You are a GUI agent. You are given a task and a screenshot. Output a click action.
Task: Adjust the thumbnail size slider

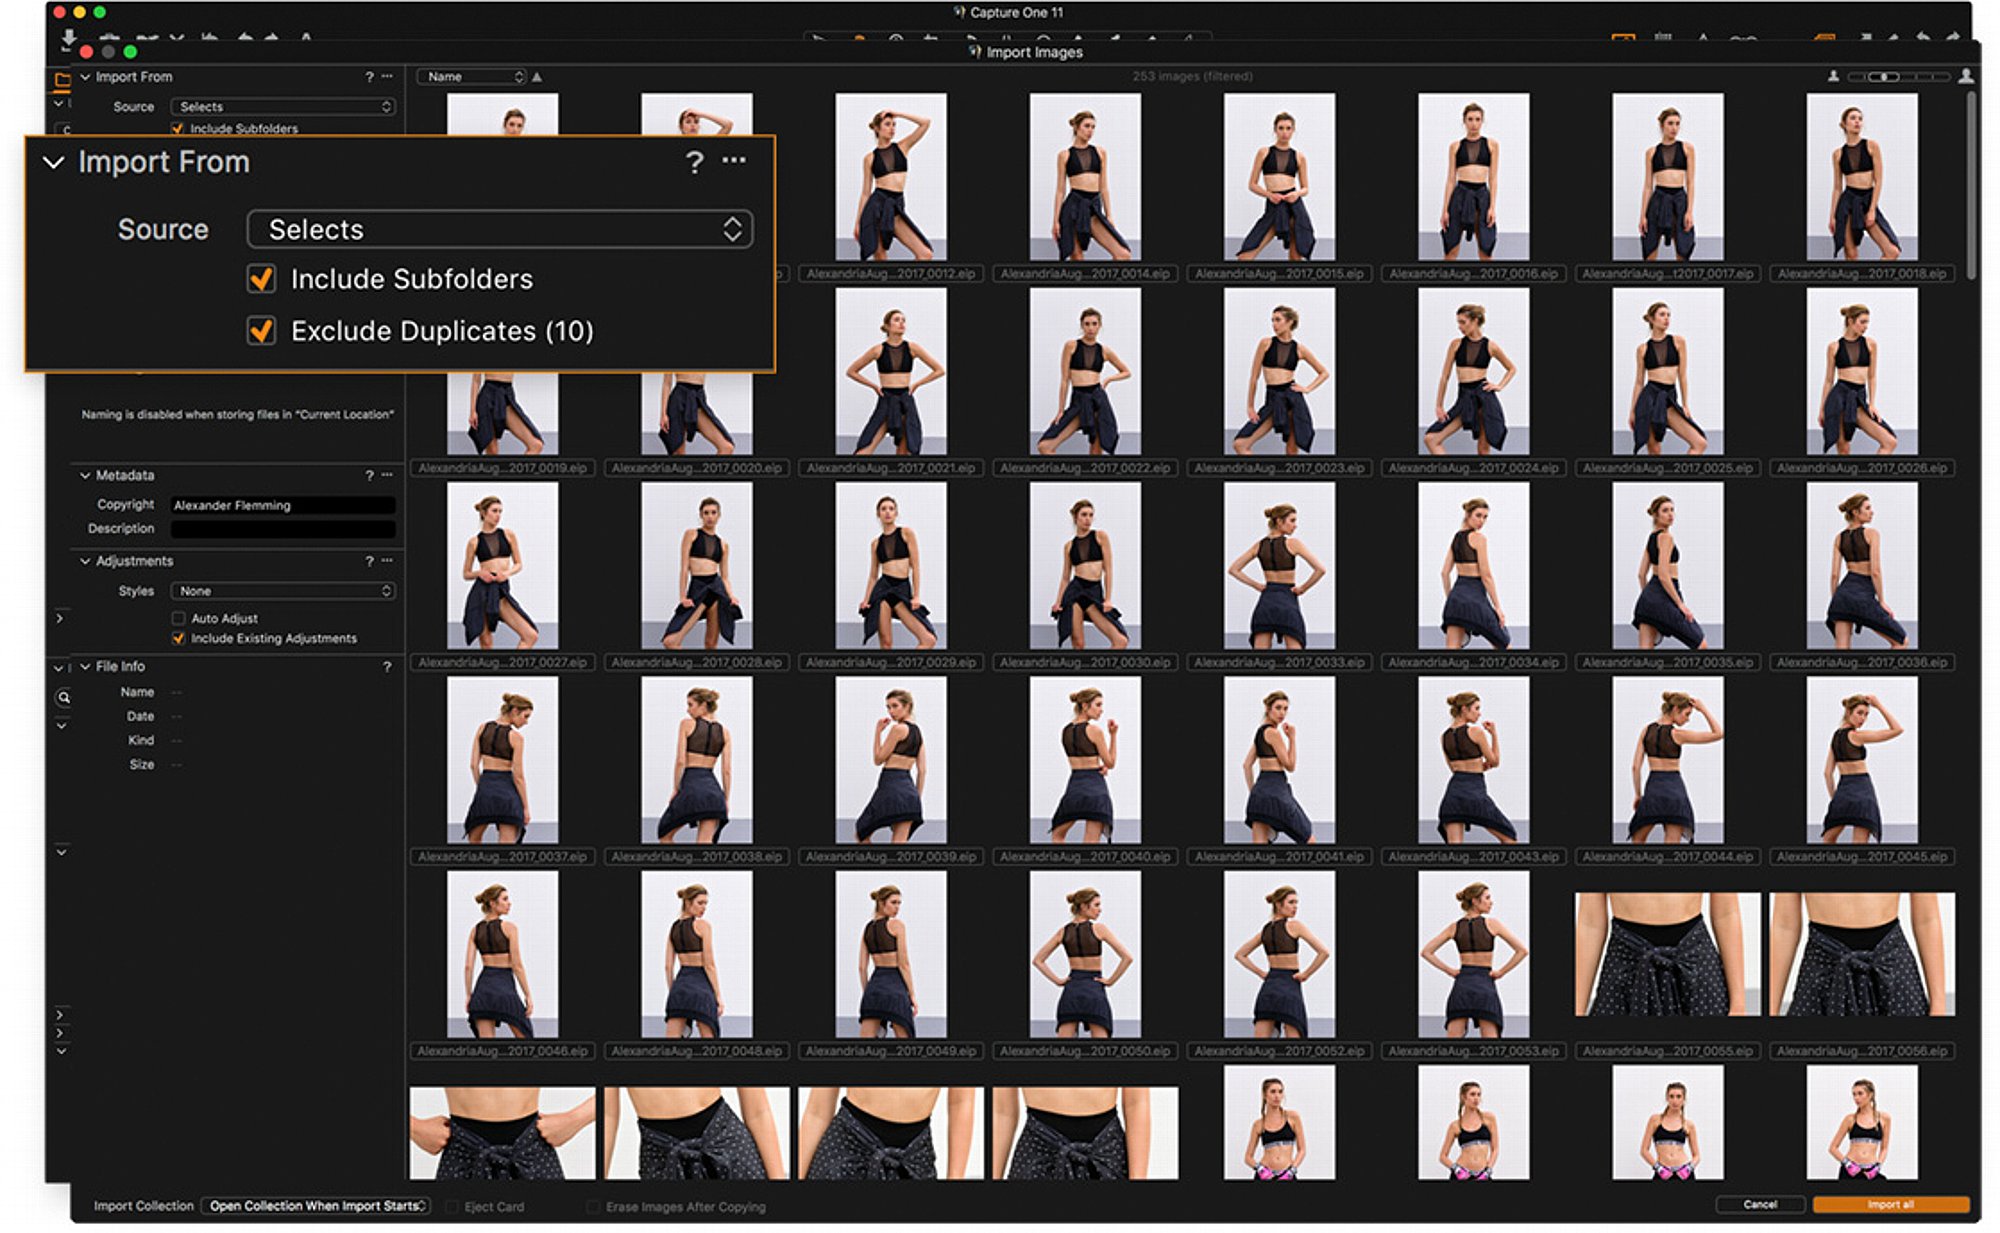[1898, 76]
